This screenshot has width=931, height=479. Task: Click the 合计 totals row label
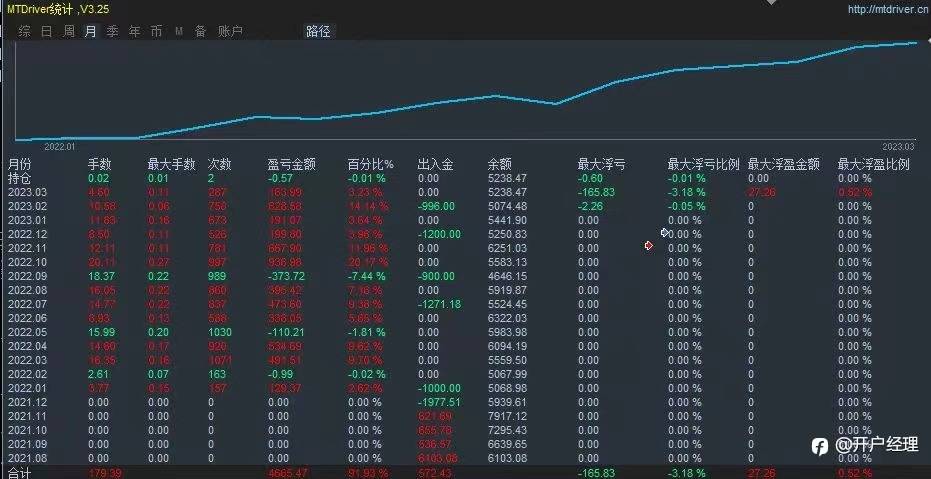click(x=19, y=473)
